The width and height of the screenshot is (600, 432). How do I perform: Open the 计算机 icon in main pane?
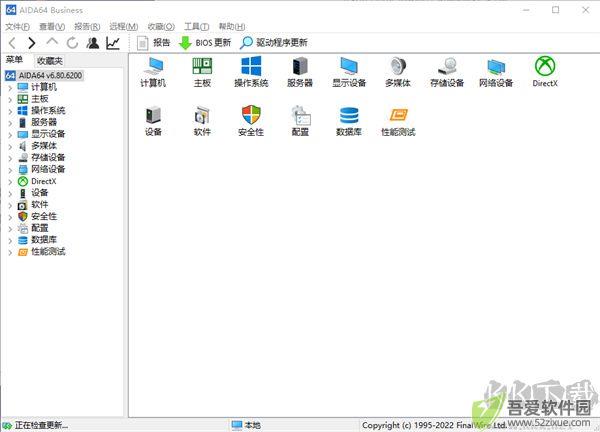pyautogui.click(x=153, y=72)
